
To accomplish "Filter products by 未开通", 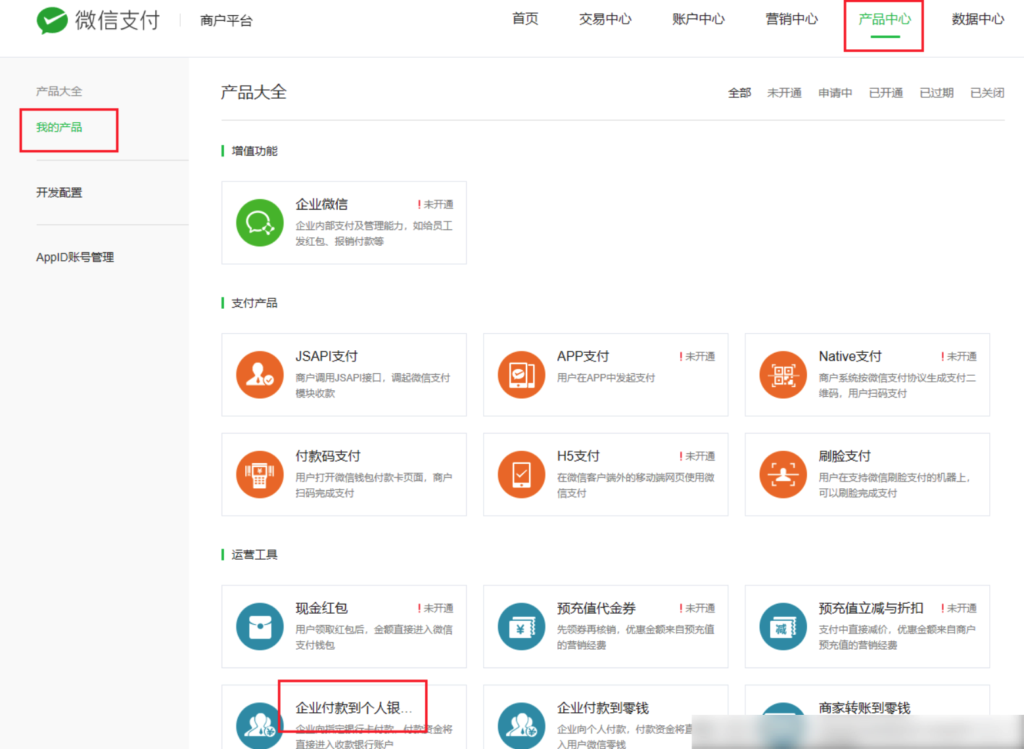I will [x=784, y=91].
